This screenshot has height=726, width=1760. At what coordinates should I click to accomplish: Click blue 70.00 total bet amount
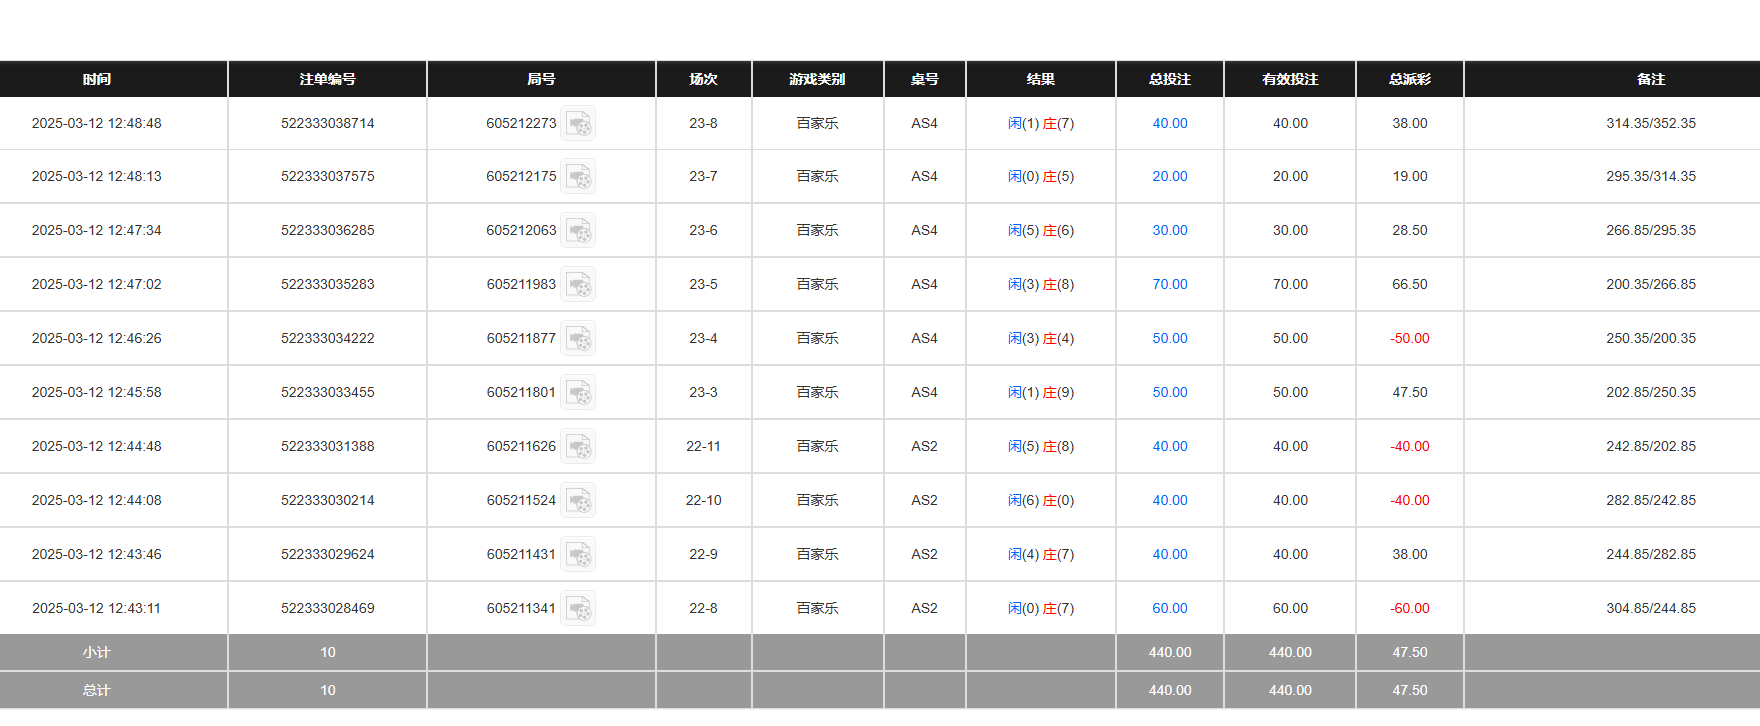point(1169,284)
